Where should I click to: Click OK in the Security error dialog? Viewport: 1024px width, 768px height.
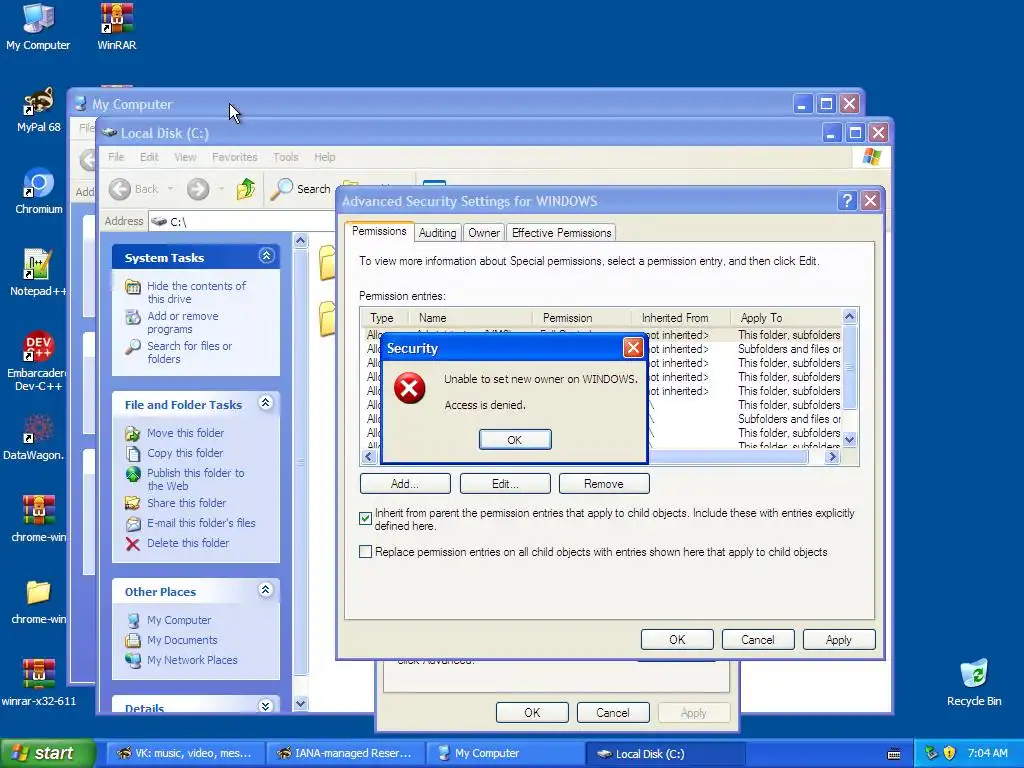[x=515, y=440]
